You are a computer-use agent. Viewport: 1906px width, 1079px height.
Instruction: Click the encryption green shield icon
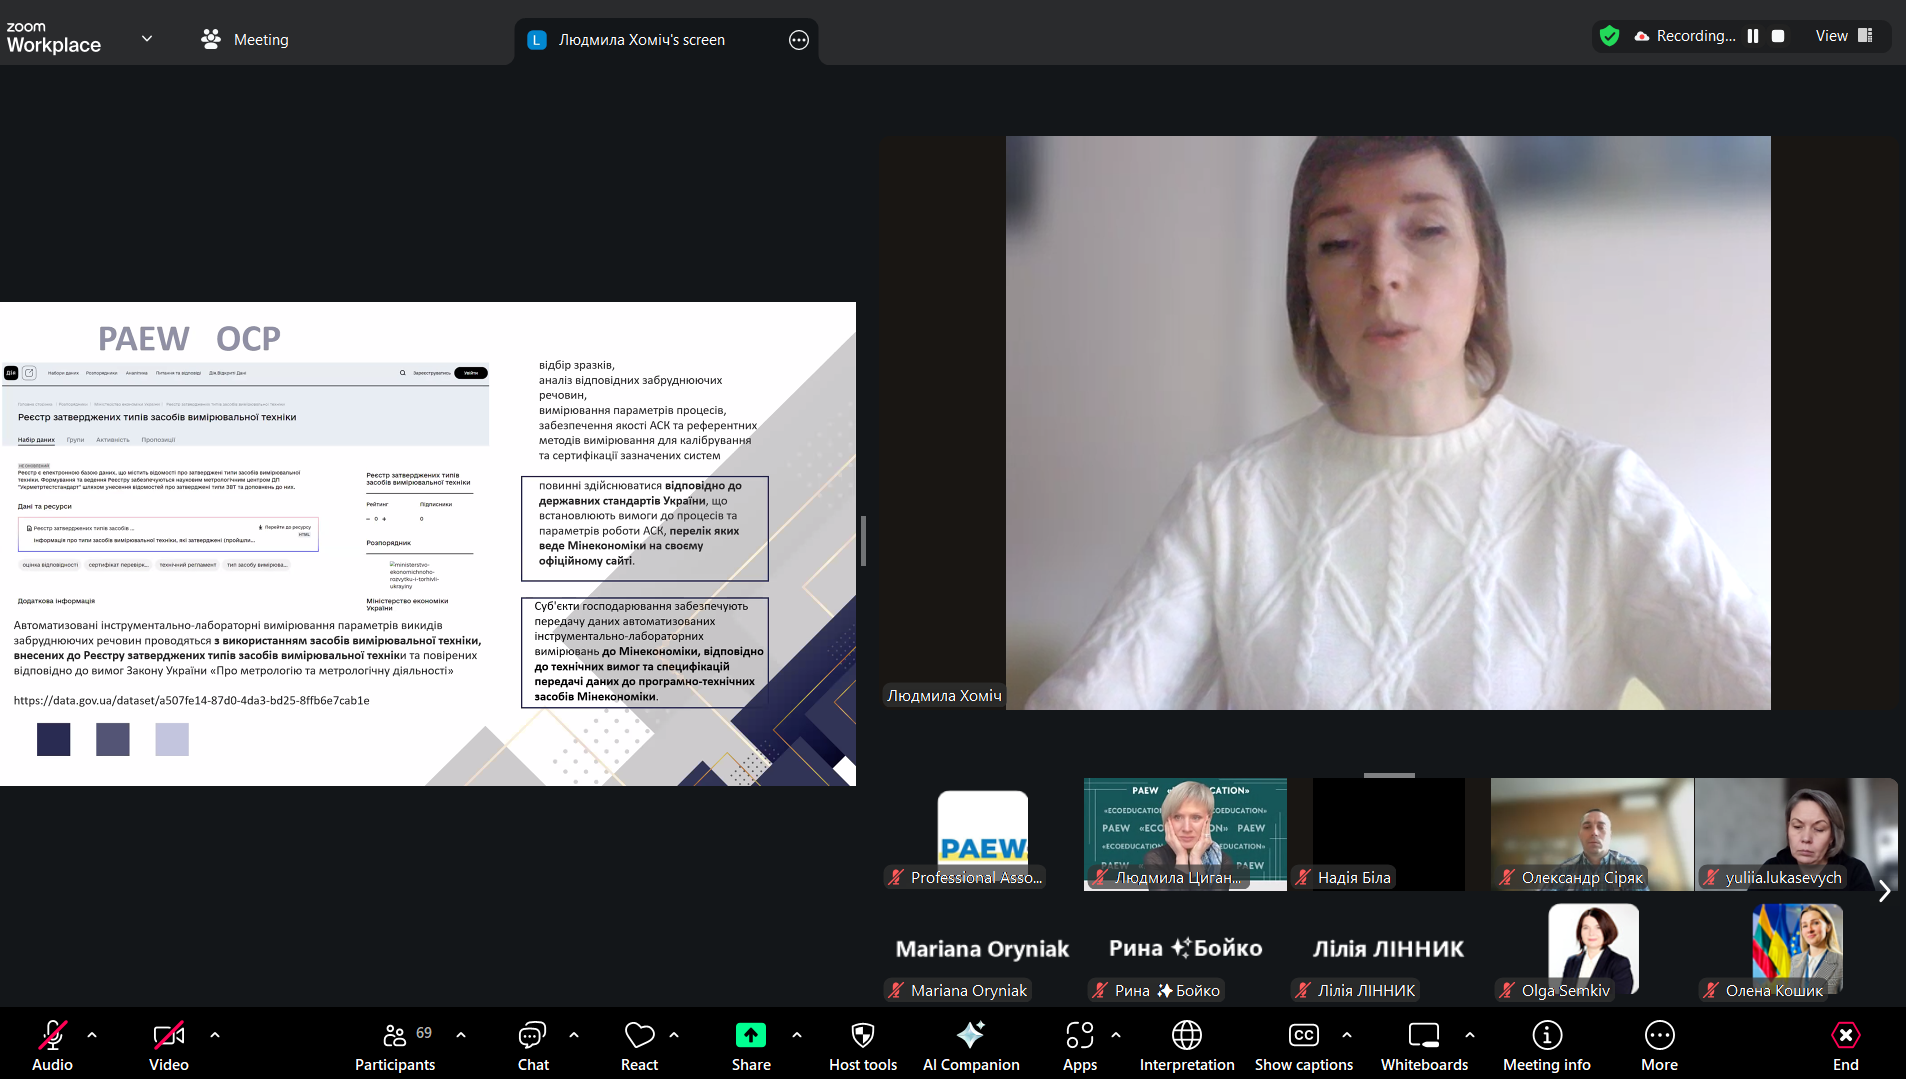tap(1609, 36)
